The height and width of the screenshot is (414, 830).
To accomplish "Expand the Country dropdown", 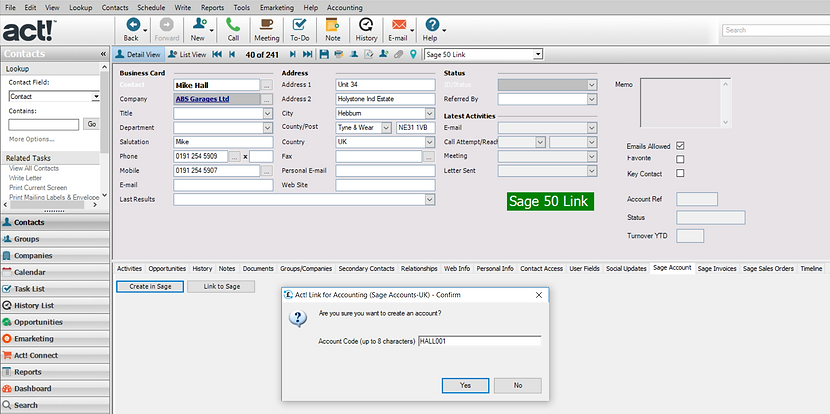I will coord(429,142).
